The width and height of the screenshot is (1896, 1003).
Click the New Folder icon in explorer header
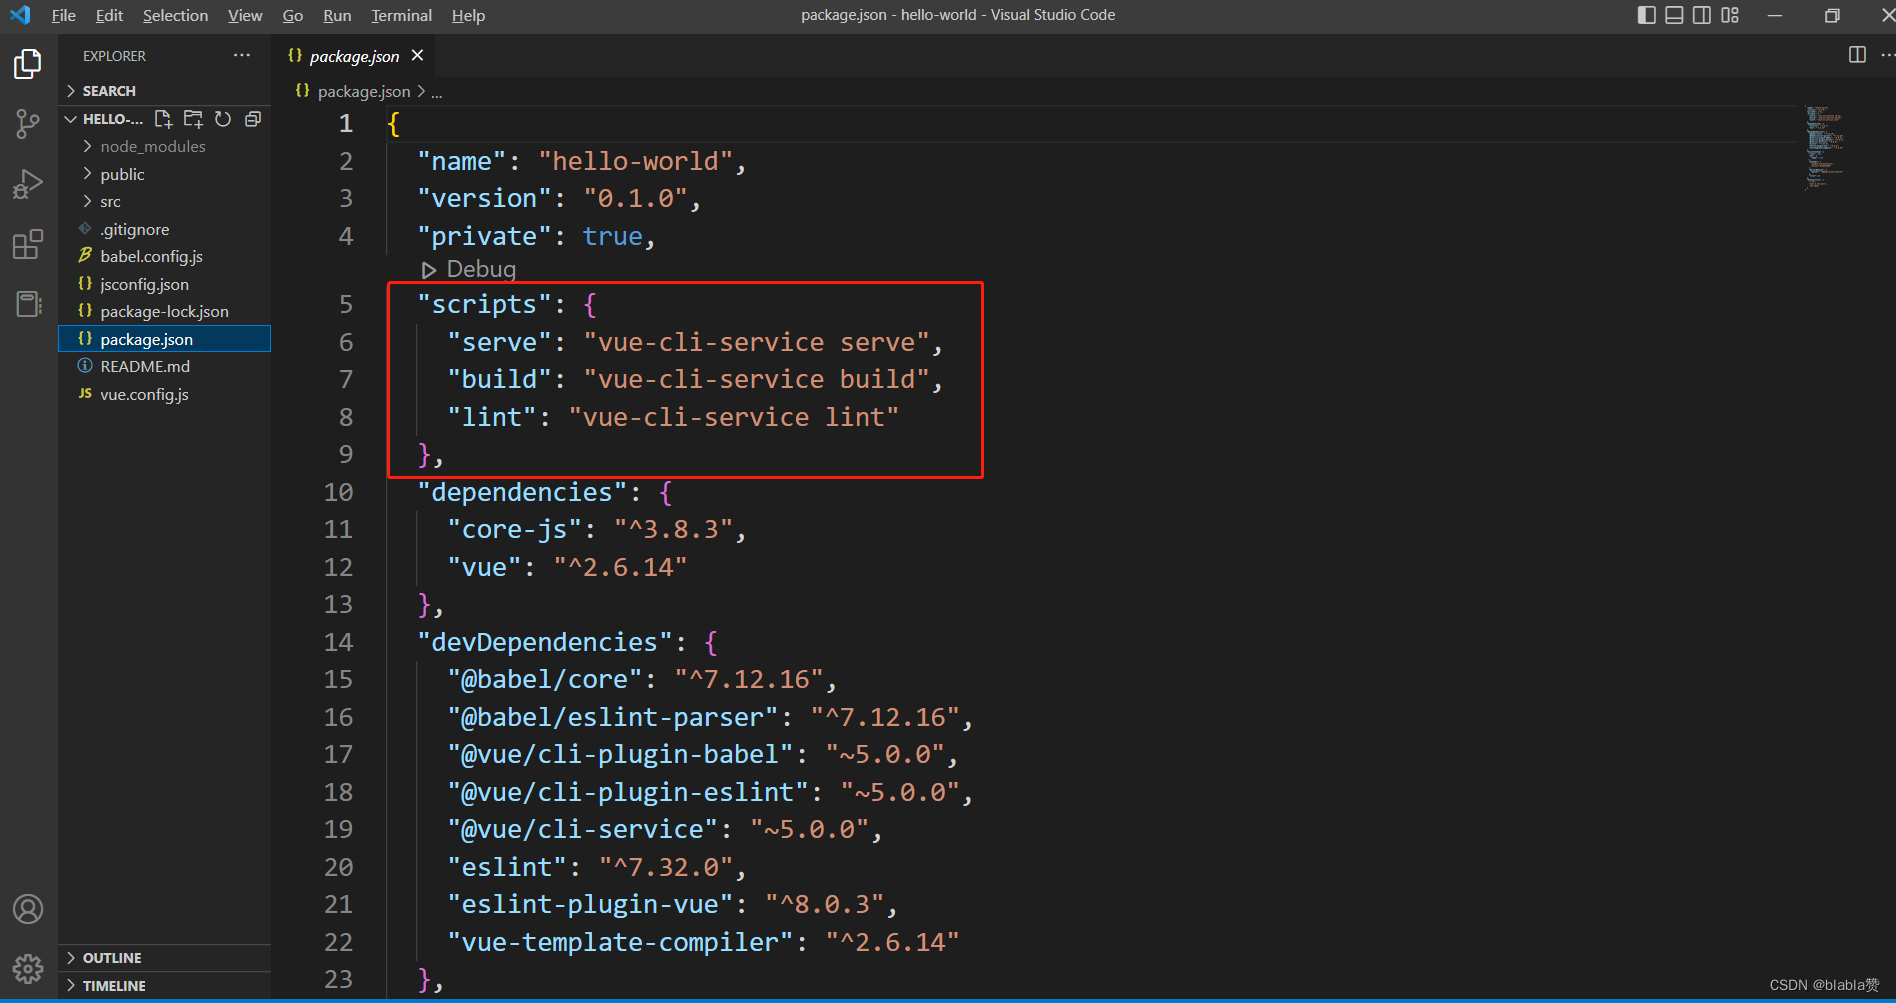(193, 119)
